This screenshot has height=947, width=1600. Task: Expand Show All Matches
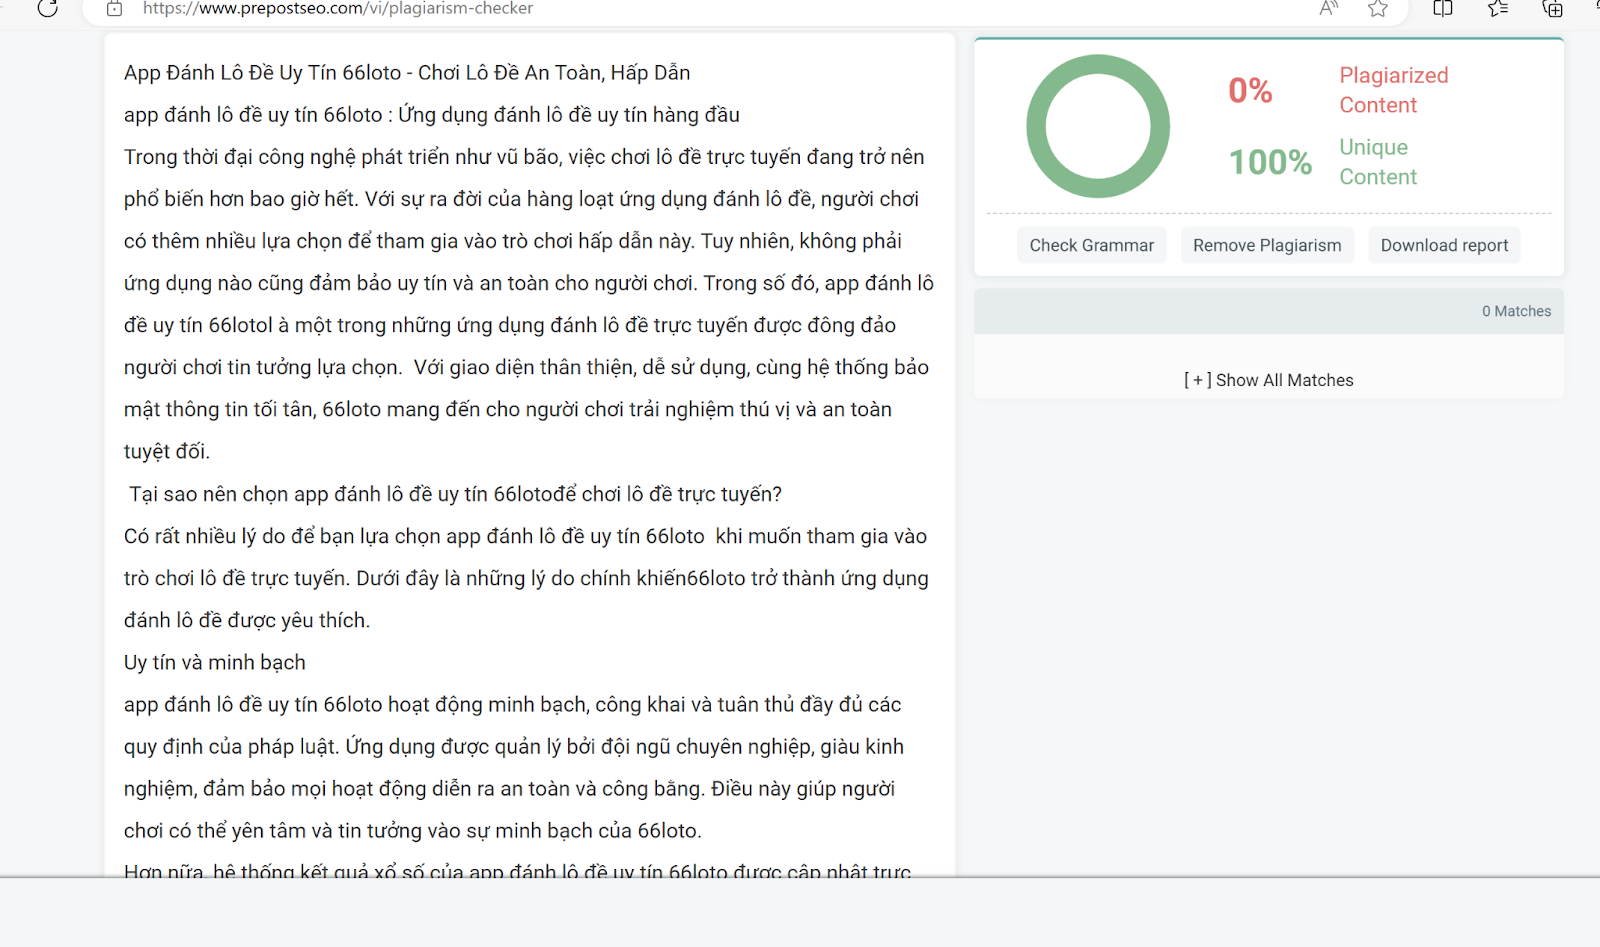click(1269, 380)
